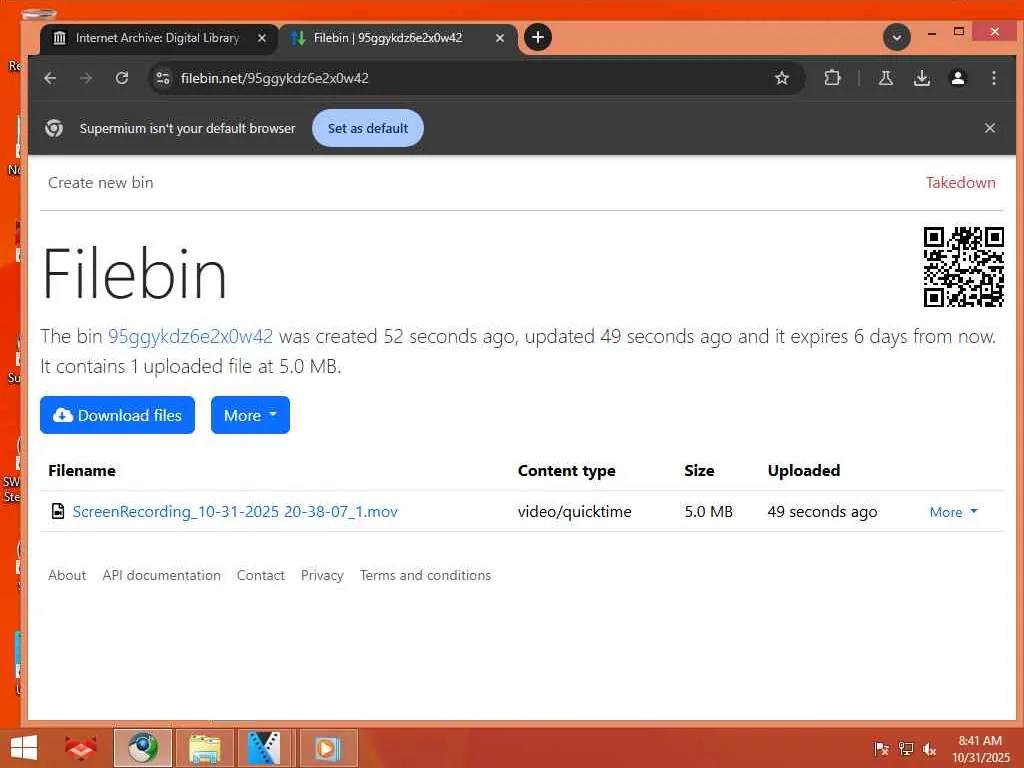Go back to the previous page
Image resolution: width=1024 pixels, height=768 pixels.
50,78
